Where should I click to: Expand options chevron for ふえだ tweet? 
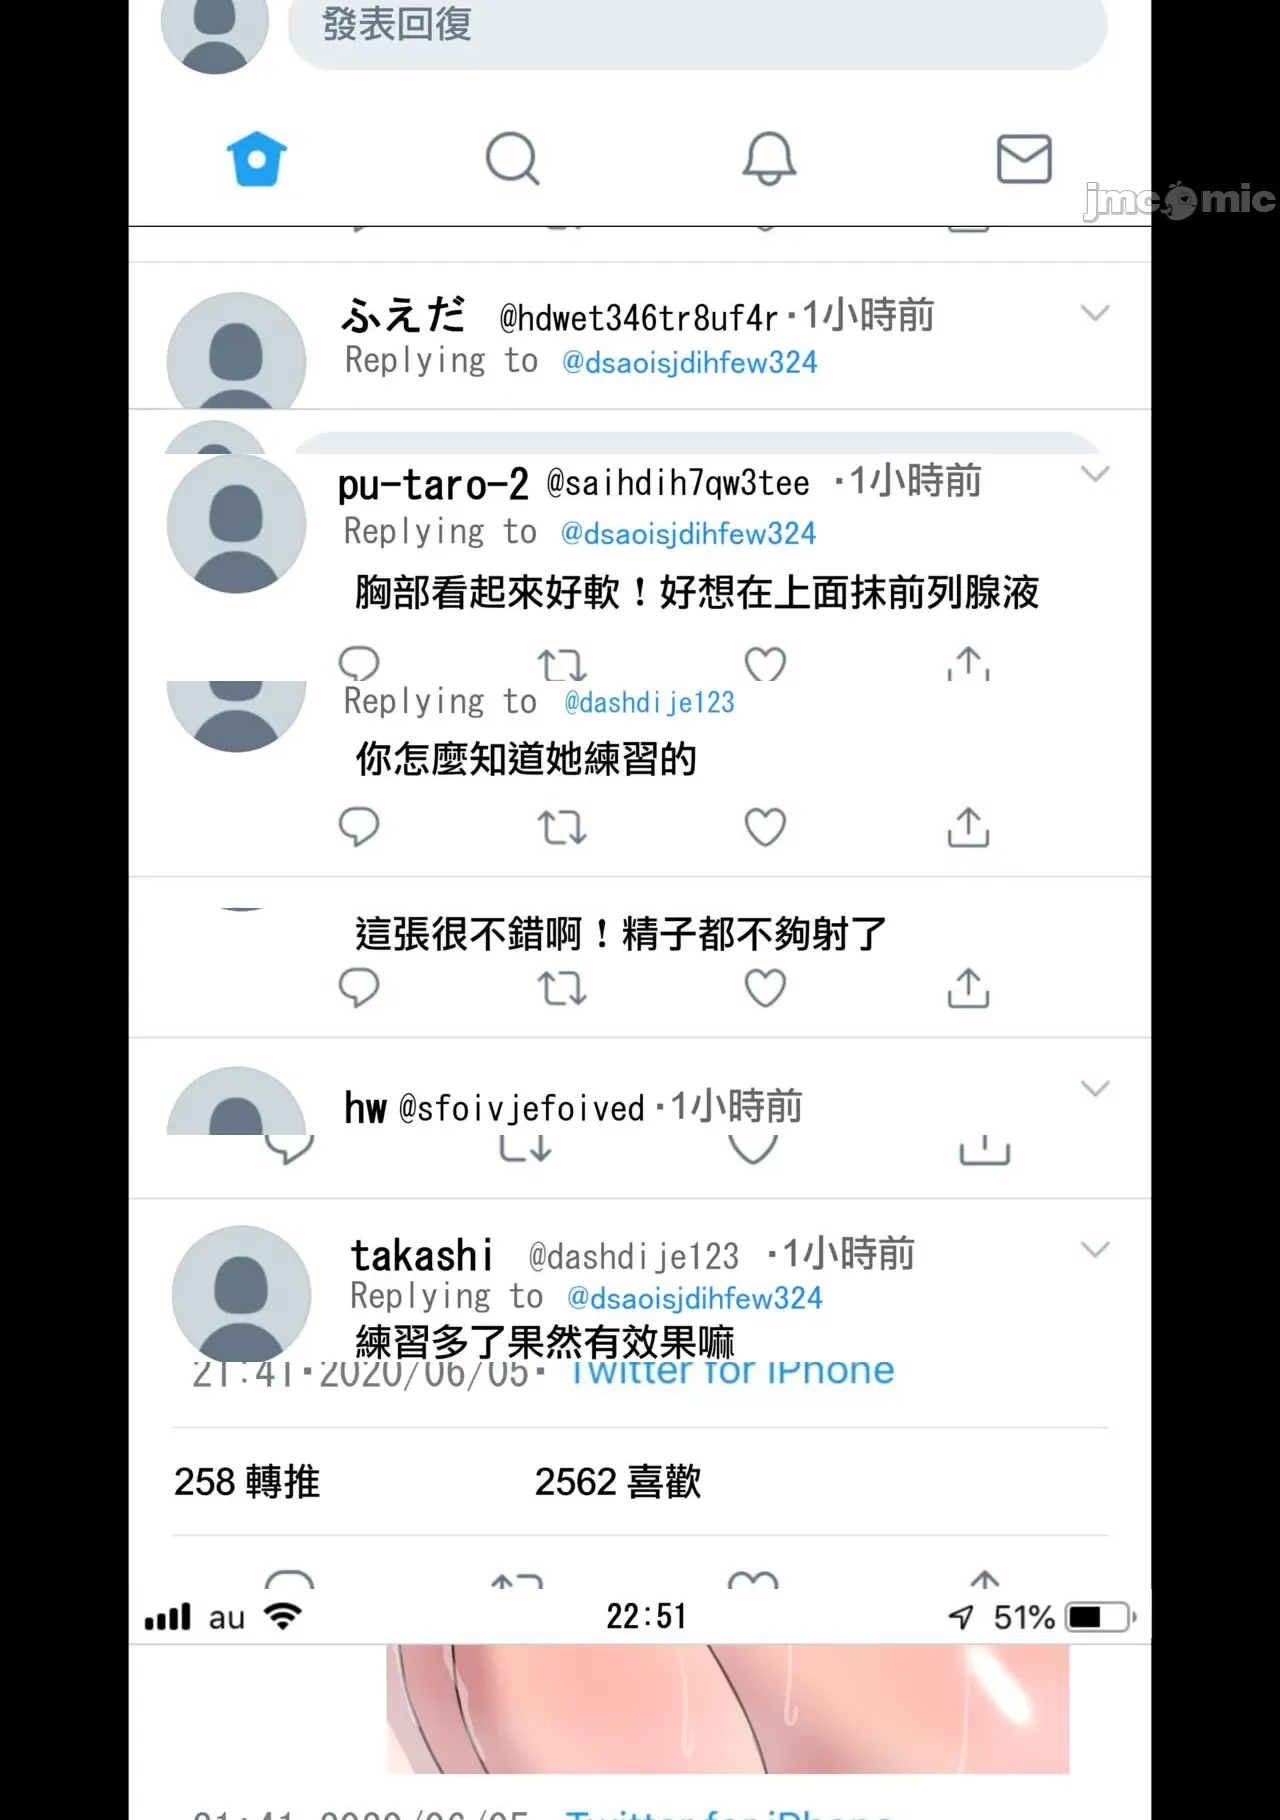coord(1096,313)
